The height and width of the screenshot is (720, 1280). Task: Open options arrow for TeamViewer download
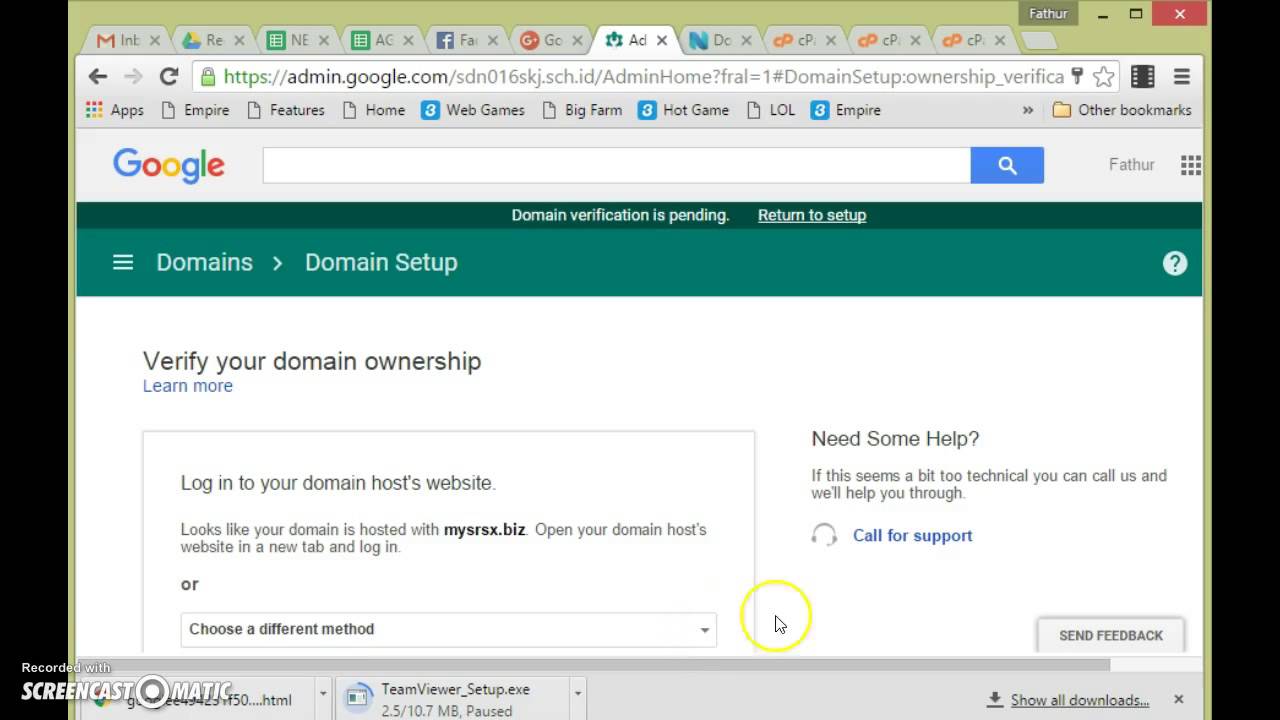[x=577, y=692]
